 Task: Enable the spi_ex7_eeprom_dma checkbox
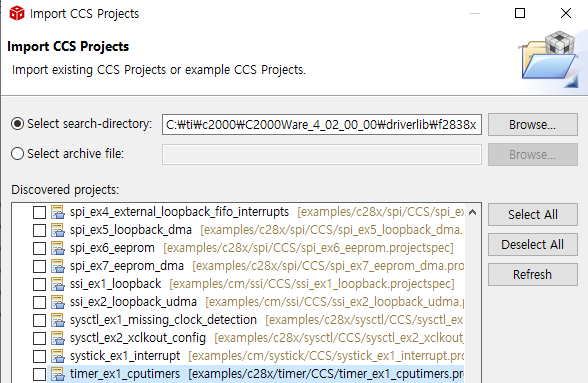pos(39,266)
